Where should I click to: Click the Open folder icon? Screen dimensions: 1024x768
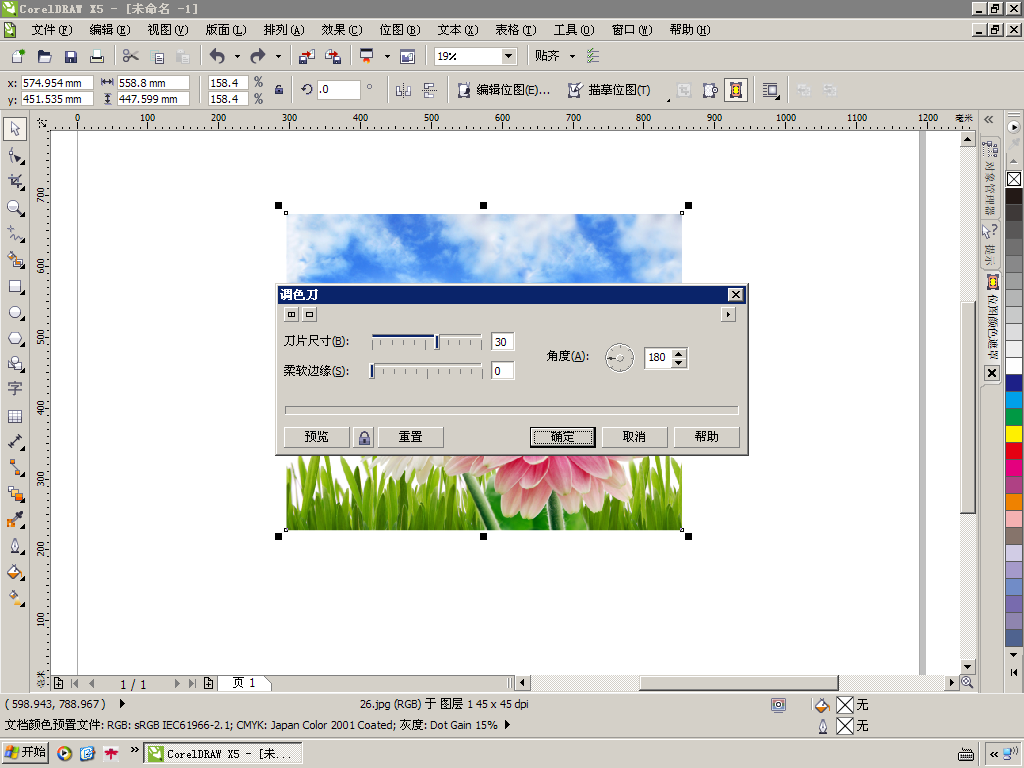tap(44, 56)
